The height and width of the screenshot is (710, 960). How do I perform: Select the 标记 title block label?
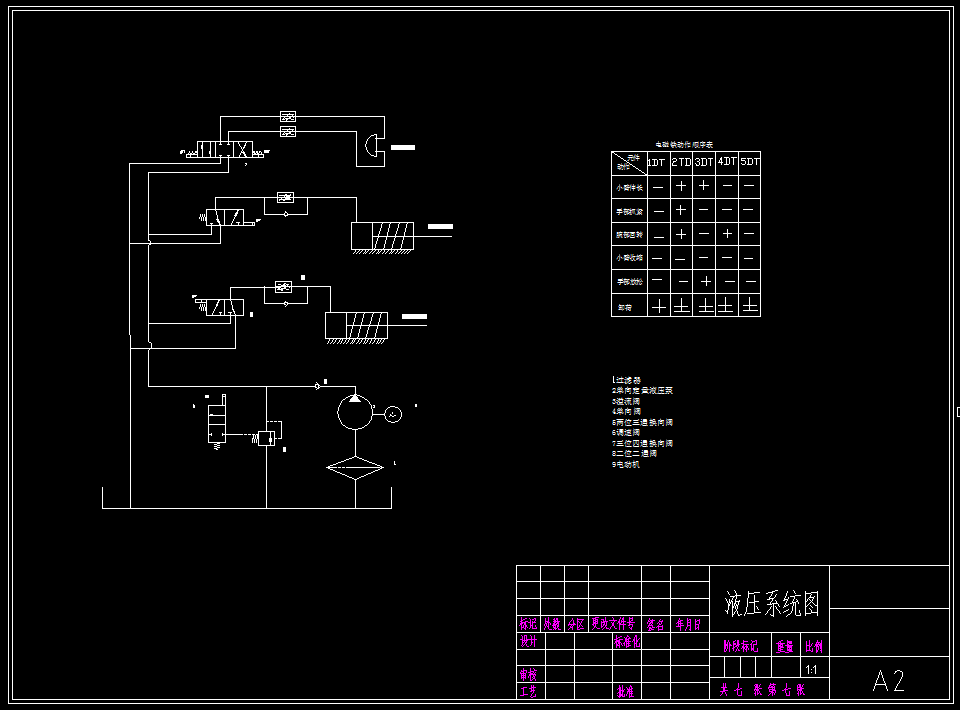point(528,624)
